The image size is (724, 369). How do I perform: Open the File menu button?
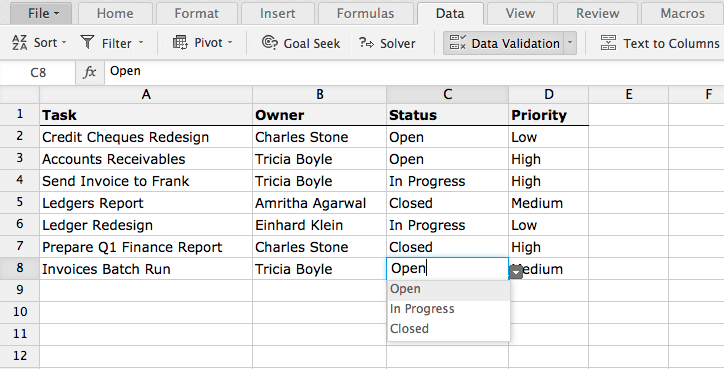click(42, 13)
